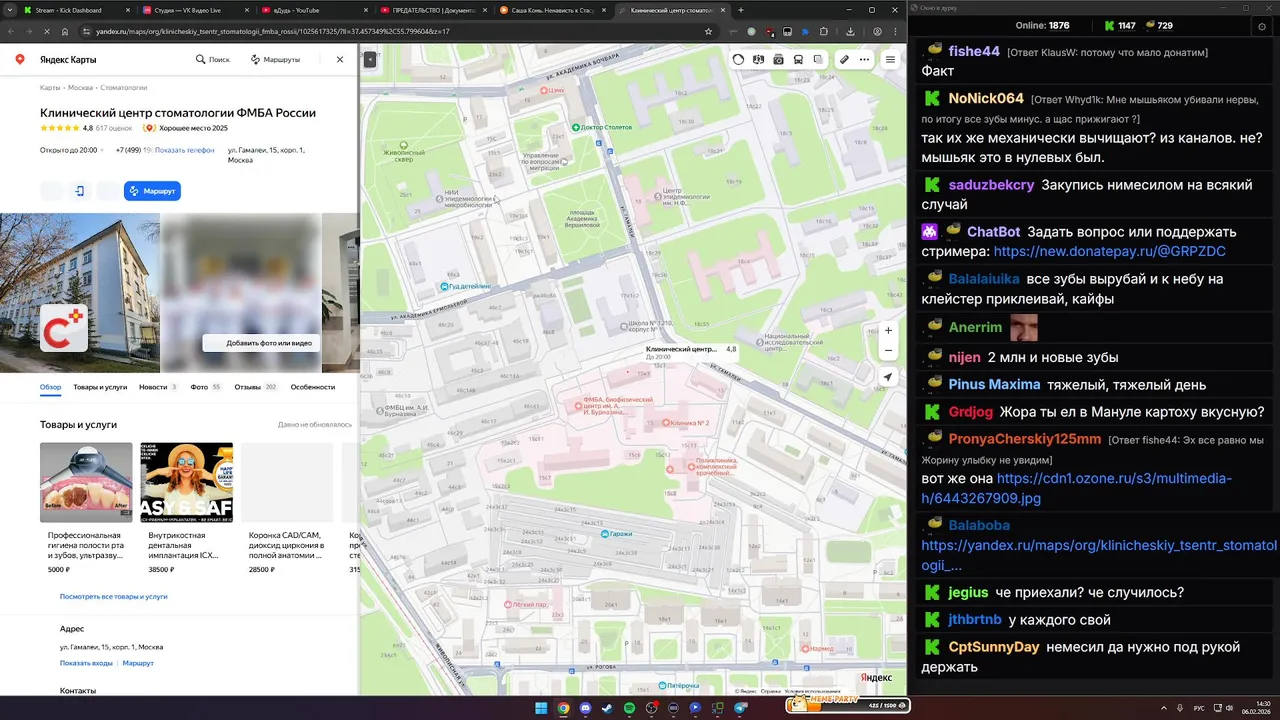Screen dimensions: 1280x720
Task: Switch to Особенности tab
Action: [x=313, y=386]
